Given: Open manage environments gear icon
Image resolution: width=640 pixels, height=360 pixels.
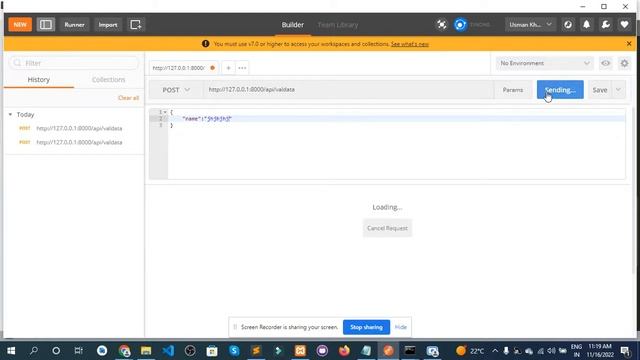Looking at the screenshot, I should point(624,63).
